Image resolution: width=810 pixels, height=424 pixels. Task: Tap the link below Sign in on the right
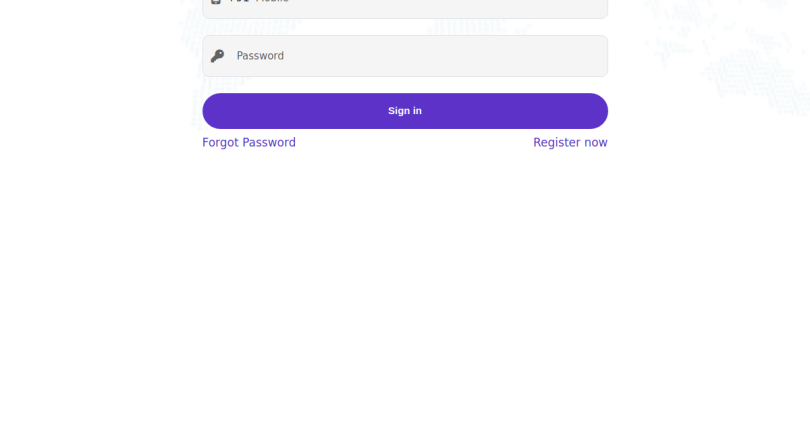pyautogui.click(x=570, y=142)
